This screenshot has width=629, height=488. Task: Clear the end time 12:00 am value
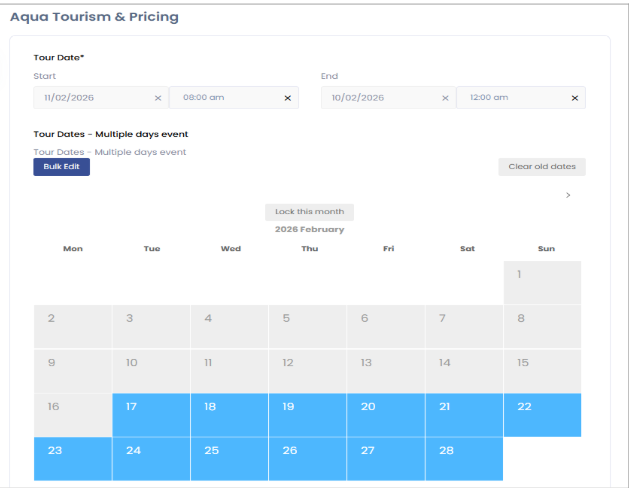tap(574, 98)
